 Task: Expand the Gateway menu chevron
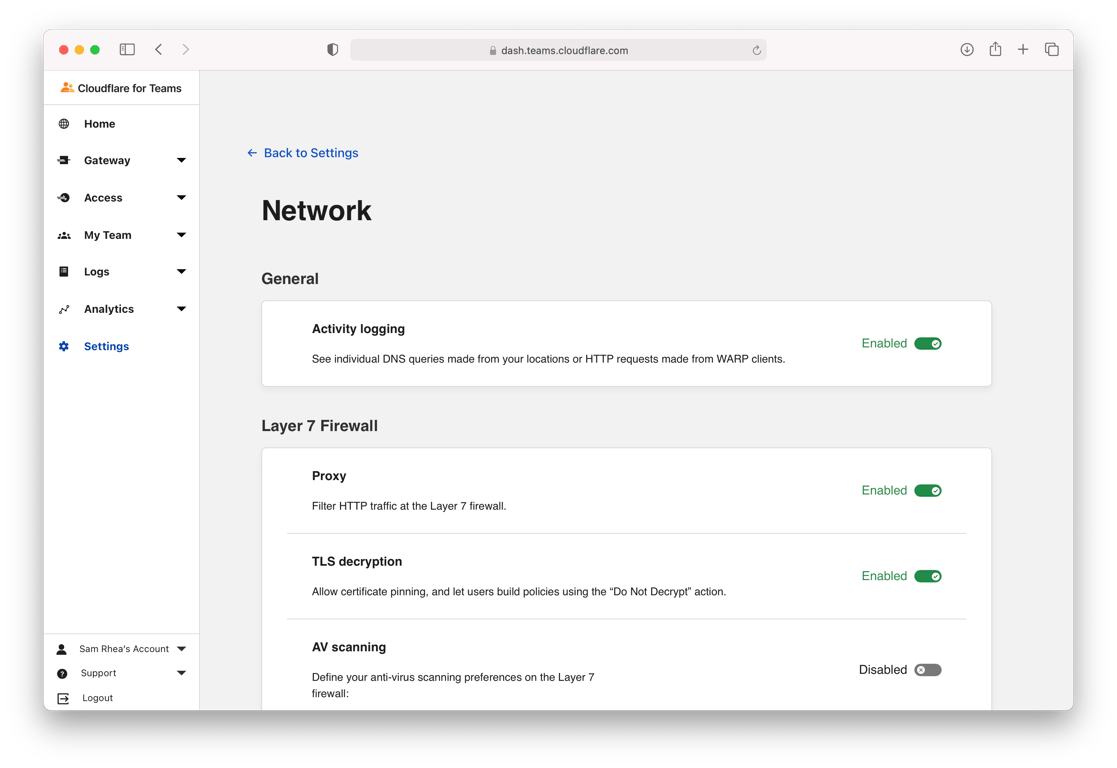[181, 160]
